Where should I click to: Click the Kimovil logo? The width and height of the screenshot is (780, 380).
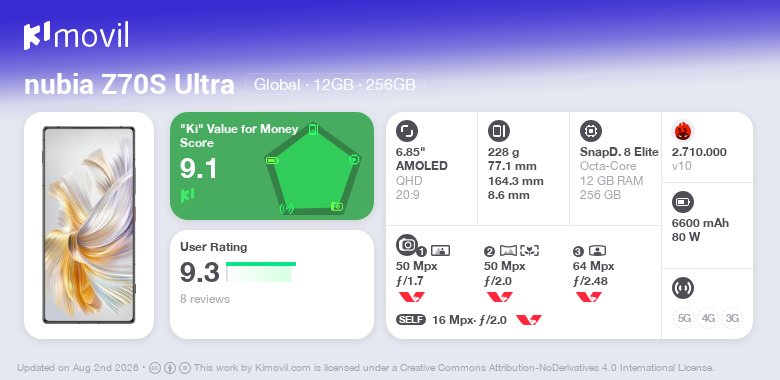coord(76,36)
